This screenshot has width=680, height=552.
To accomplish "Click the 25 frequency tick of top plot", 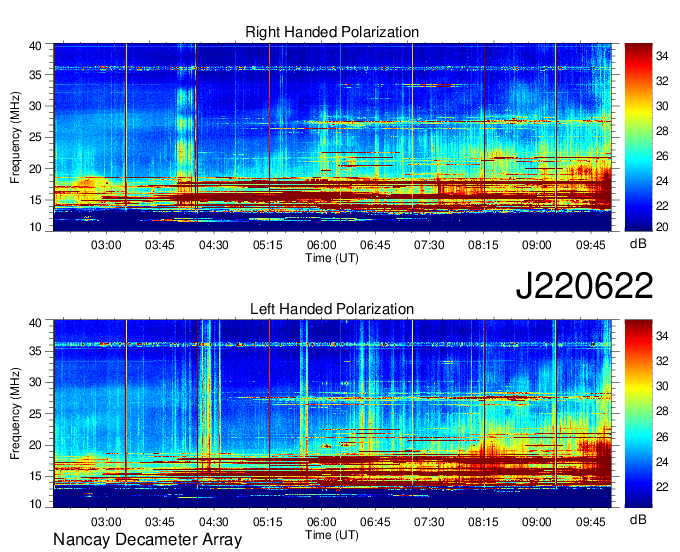I will pyautogui.click(x=35, y=137).
